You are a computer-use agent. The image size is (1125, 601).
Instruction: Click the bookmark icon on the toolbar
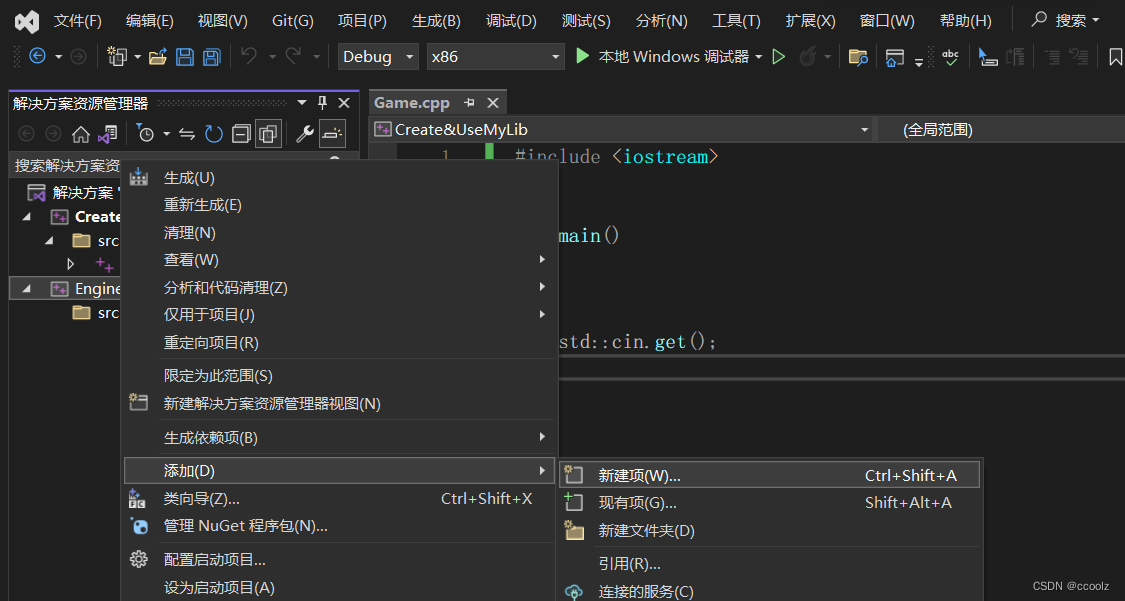1115,57
